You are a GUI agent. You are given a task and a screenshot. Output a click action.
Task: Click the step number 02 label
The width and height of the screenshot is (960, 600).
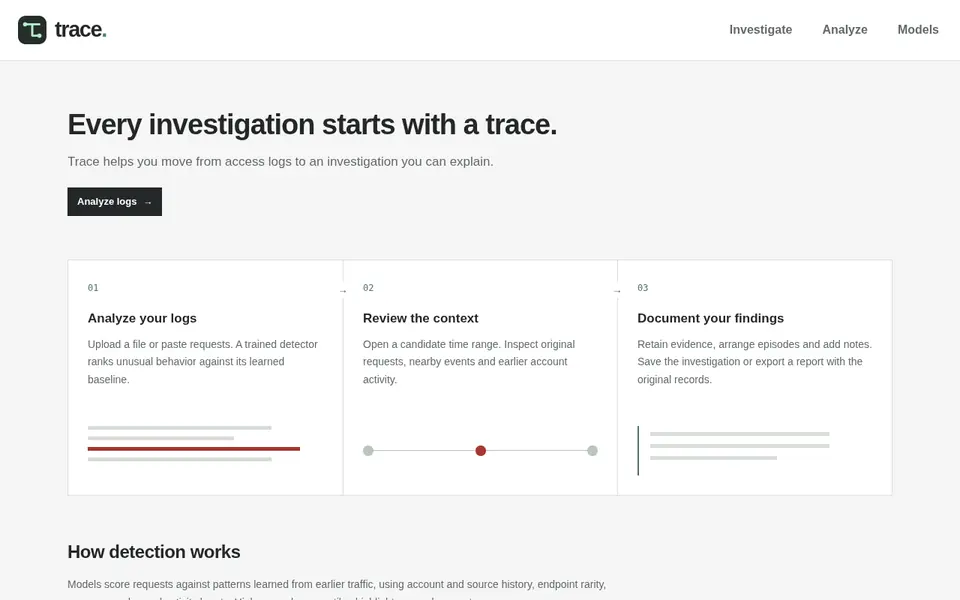coord(368,288)
